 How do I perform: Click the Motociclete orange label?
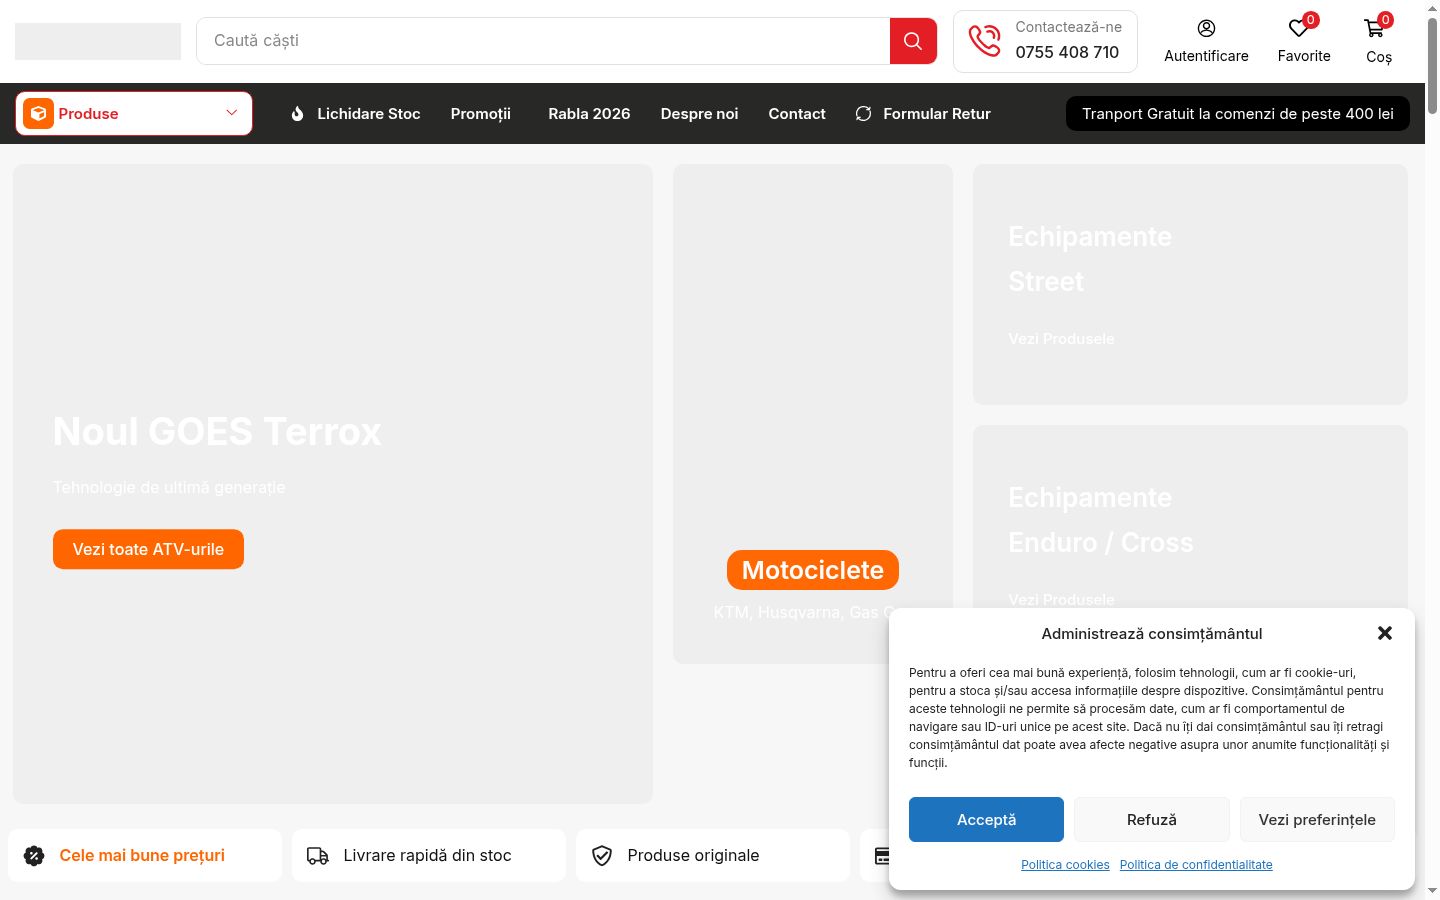coord(813,570)
